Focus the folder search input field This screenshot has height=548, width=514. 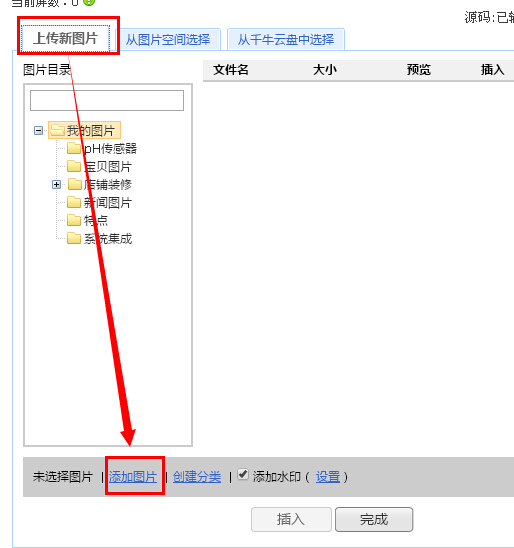point(107,101)
